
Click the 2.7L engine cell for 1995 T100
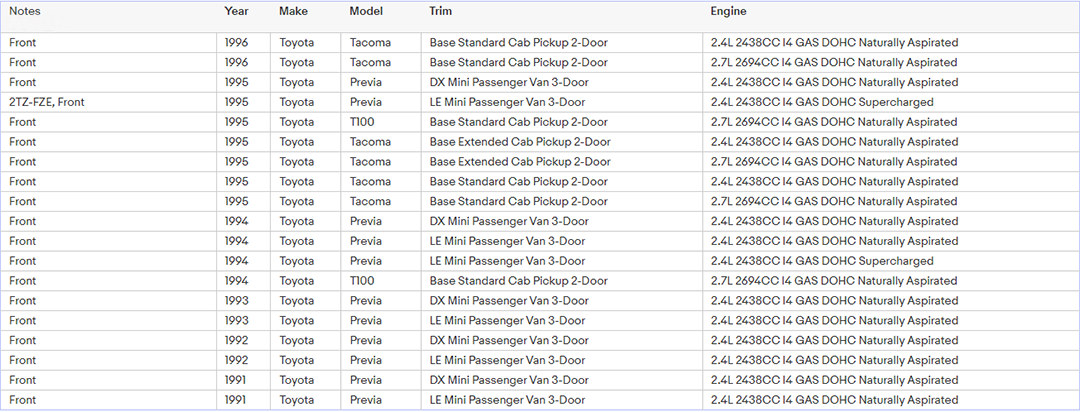[x=834, y=122]
